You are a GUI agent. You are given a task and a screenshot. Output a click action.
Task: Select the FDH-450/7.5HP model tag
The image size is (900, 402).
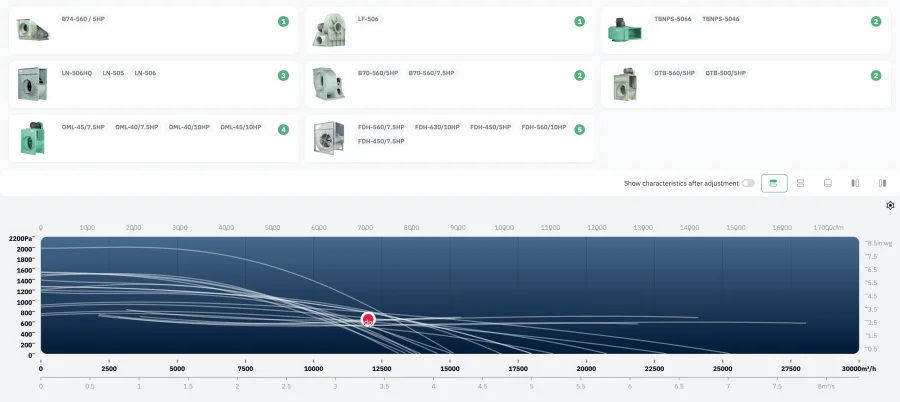(381, 141)
